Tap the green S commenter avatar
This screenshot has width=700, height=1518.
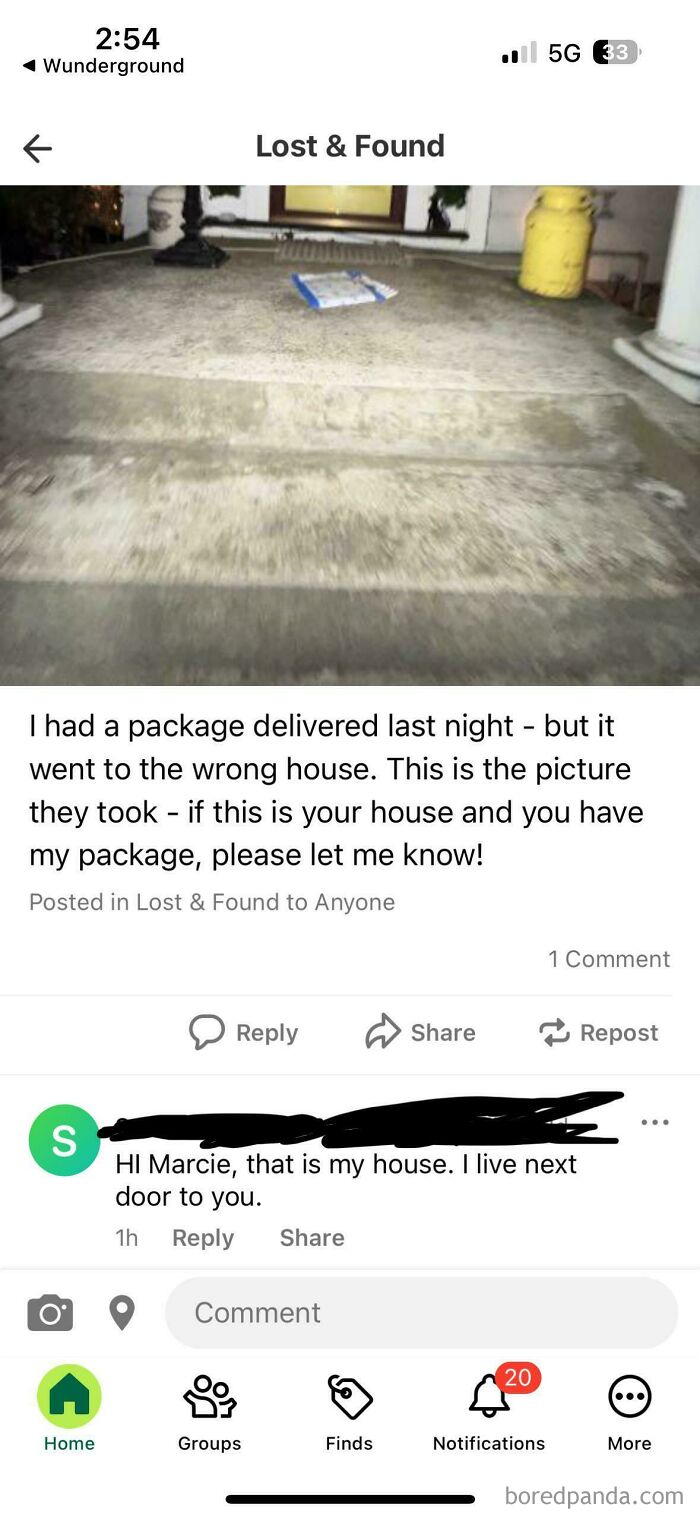[64, 1140]
